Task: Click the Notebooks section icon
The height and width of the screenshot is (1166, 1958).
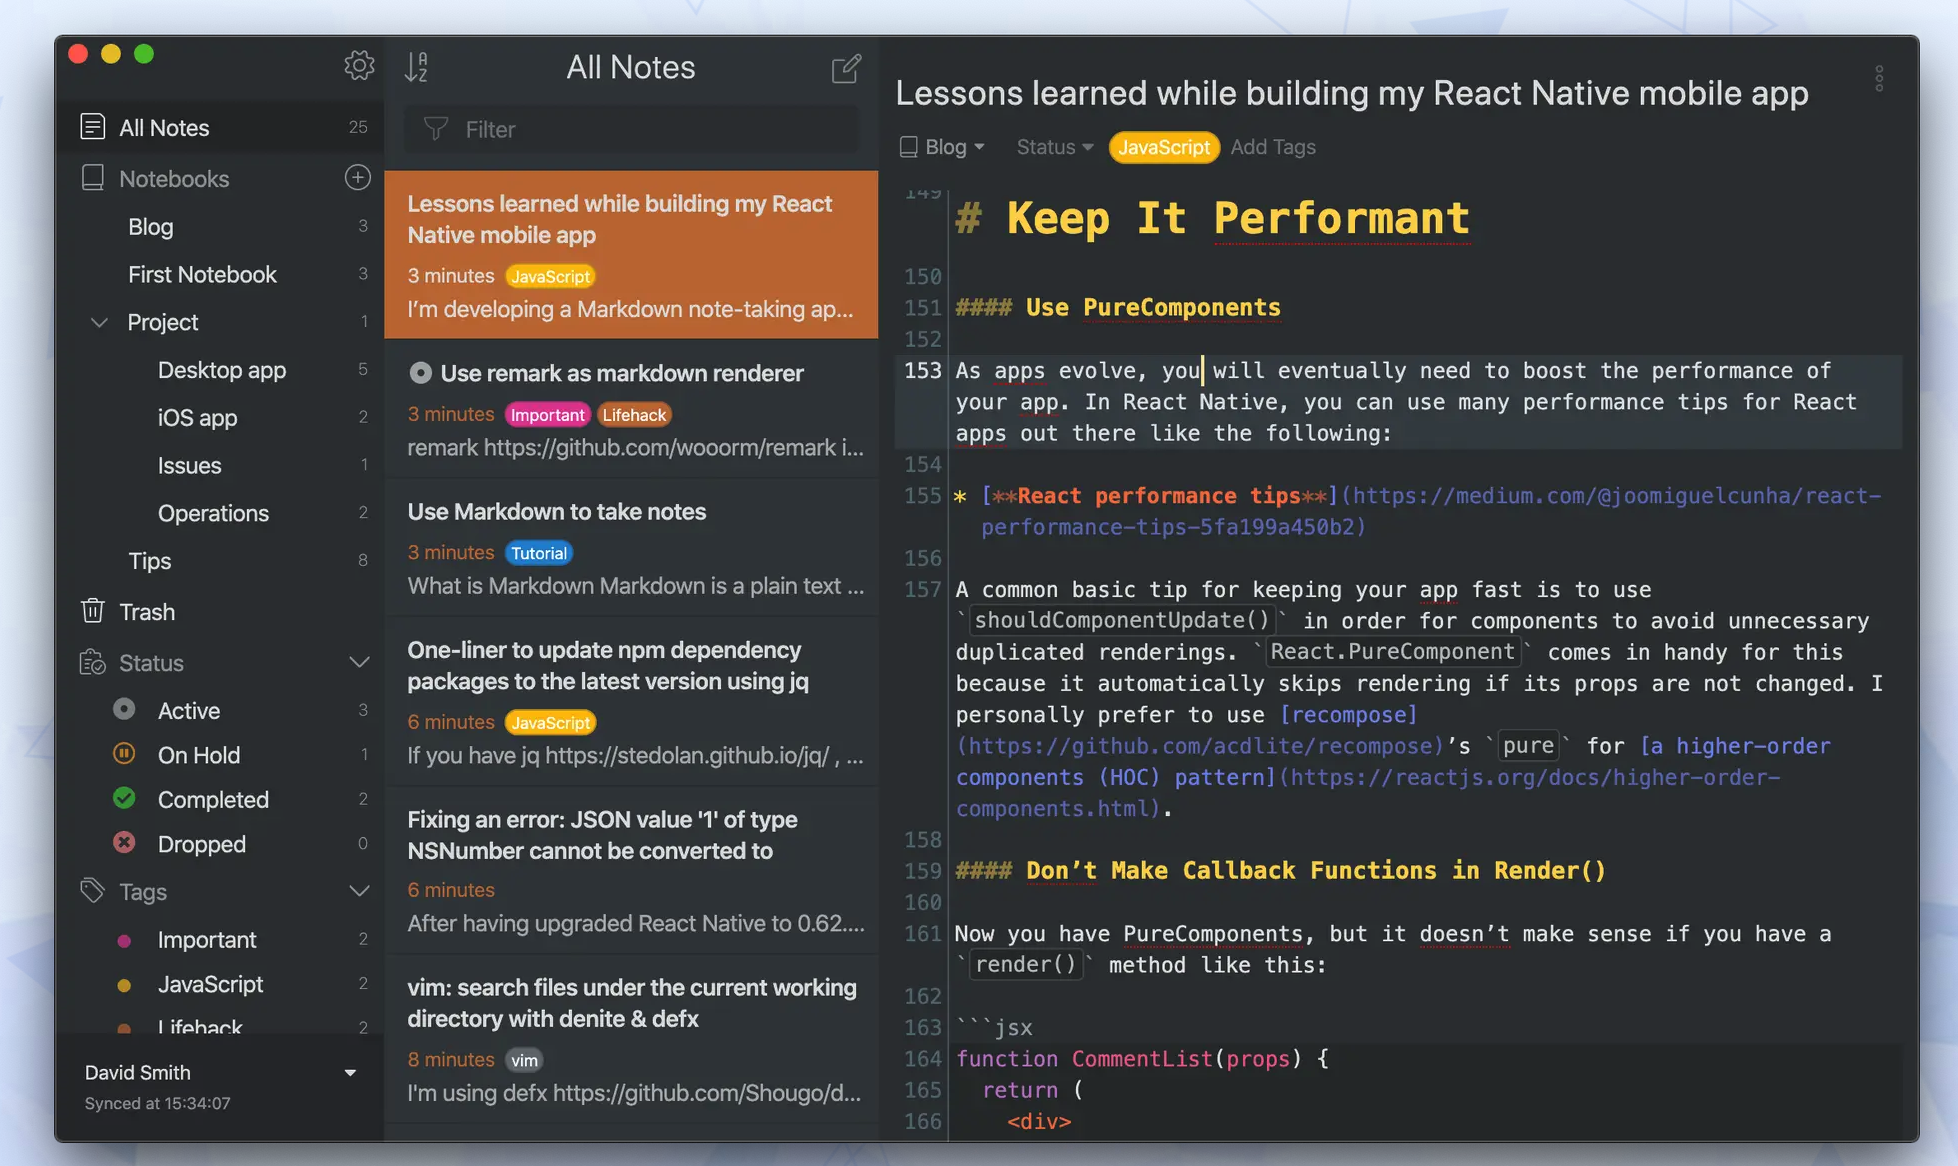Action: pyautogui.click(x=92, y=178)
